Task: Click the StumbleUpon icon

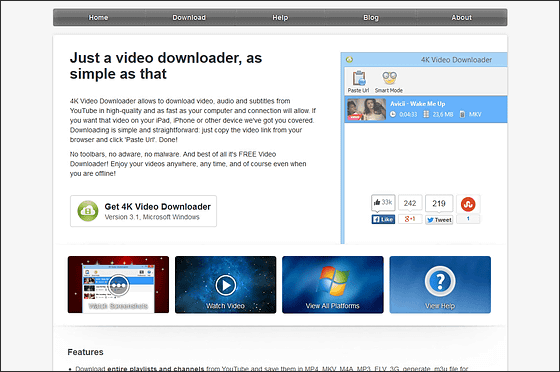Action: pos(468,204)
